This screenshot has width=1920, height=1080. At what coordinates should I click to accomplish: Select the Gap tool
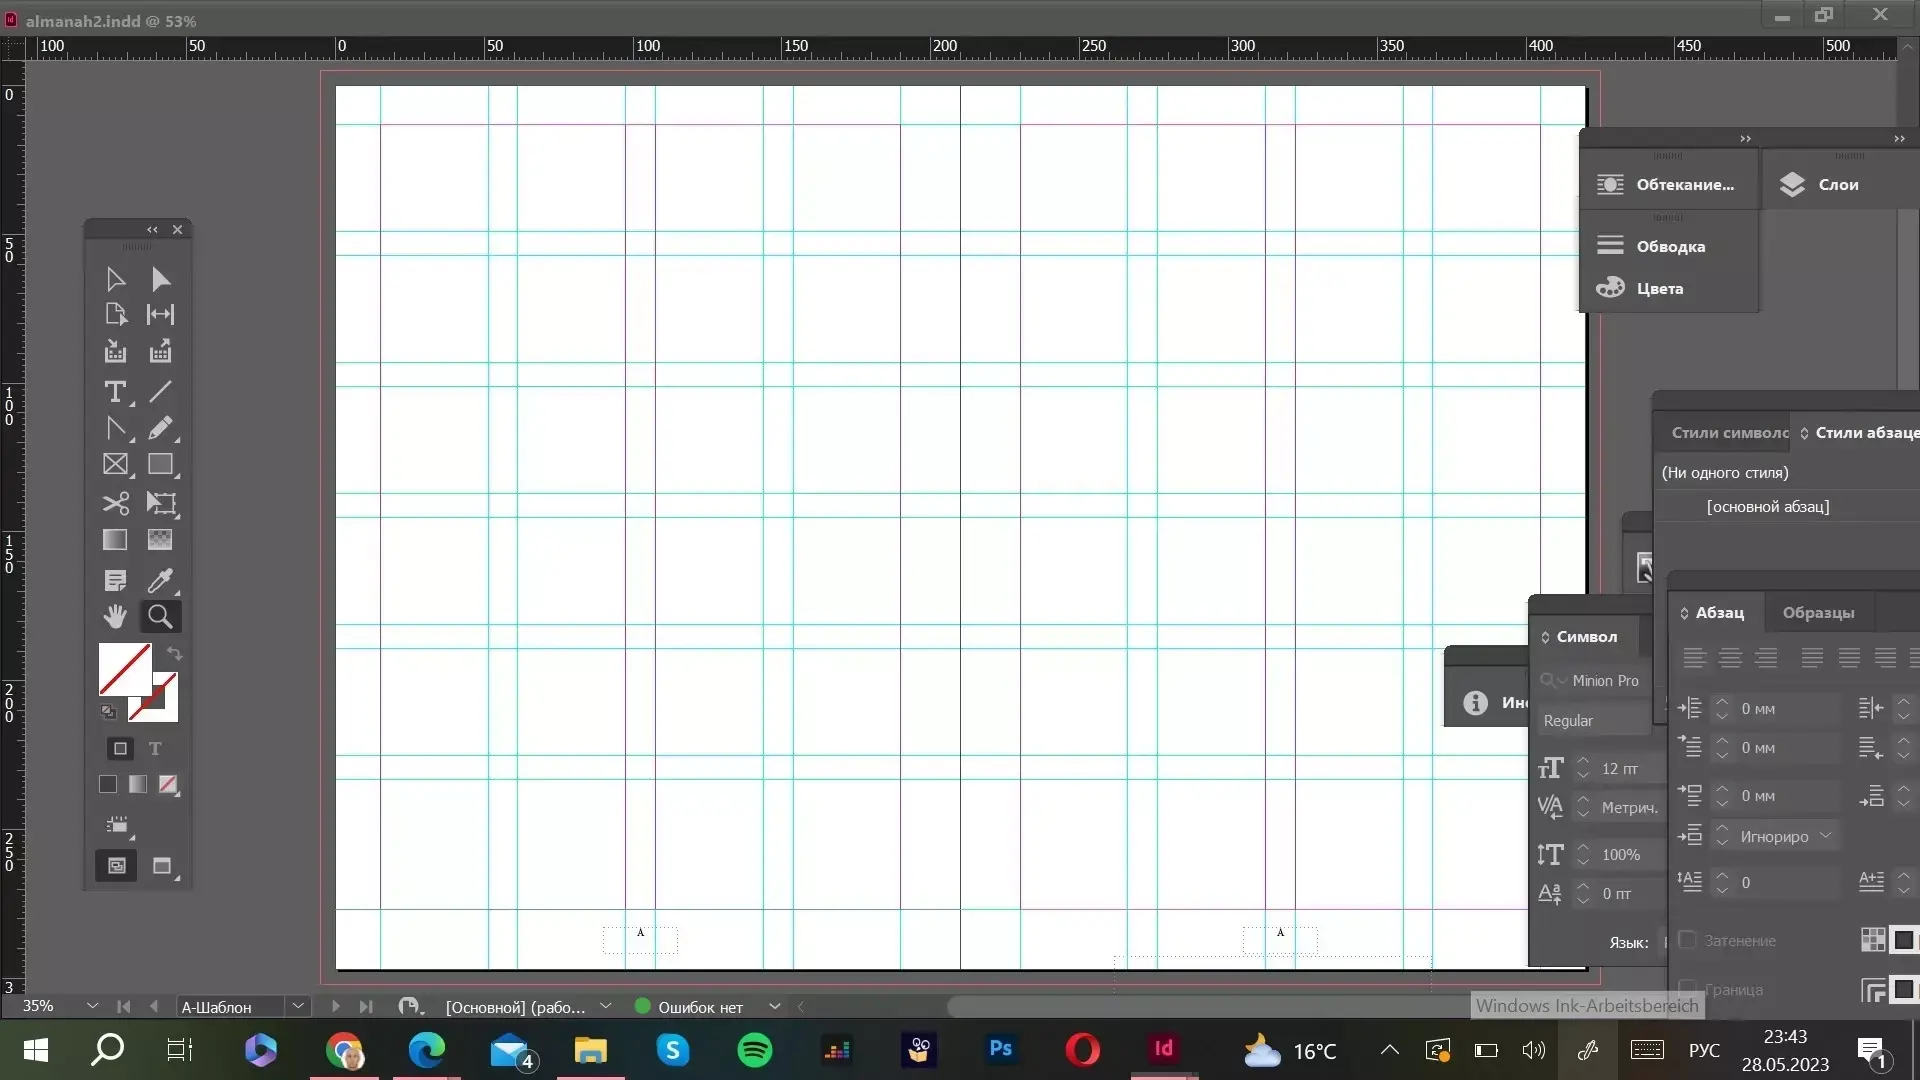pos(160,315)
